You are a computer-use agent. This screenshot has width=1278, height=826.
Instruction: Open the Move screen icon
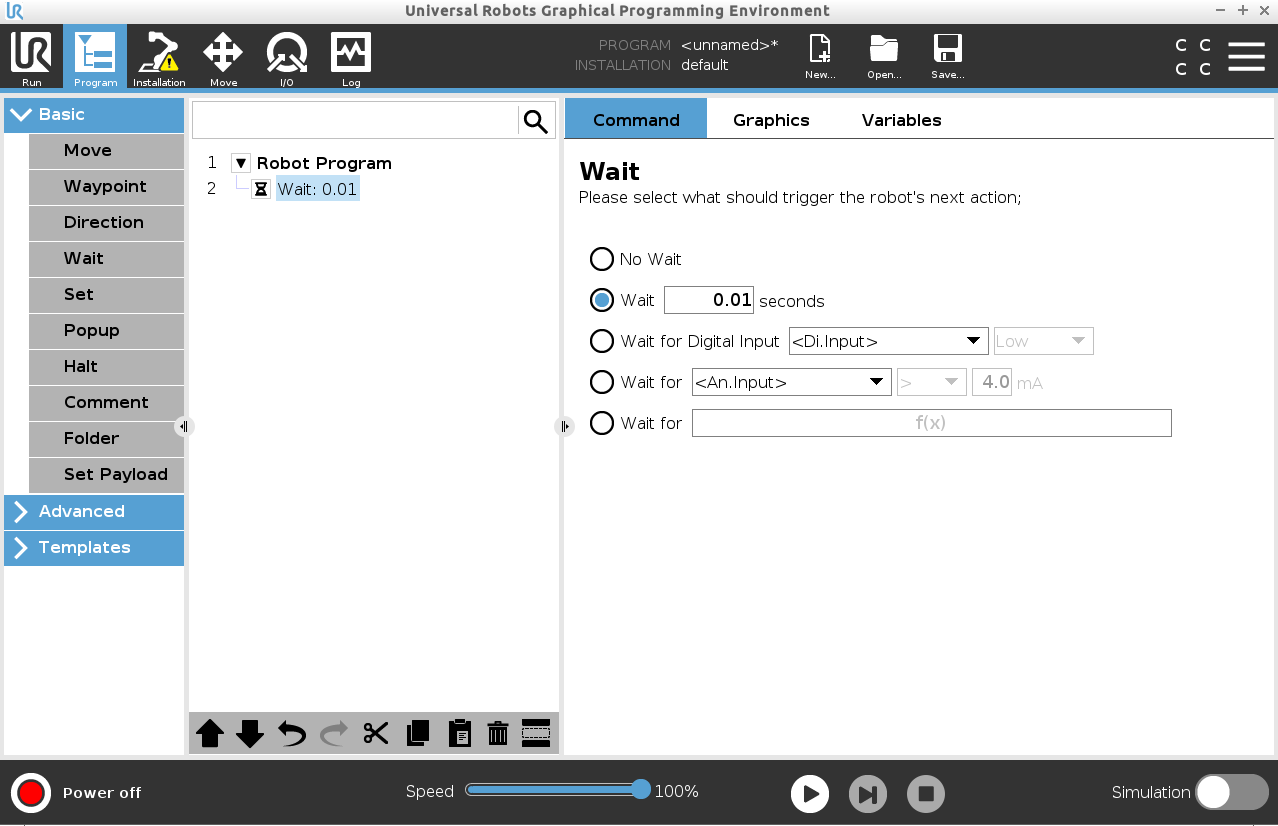[x=223, y=58]
